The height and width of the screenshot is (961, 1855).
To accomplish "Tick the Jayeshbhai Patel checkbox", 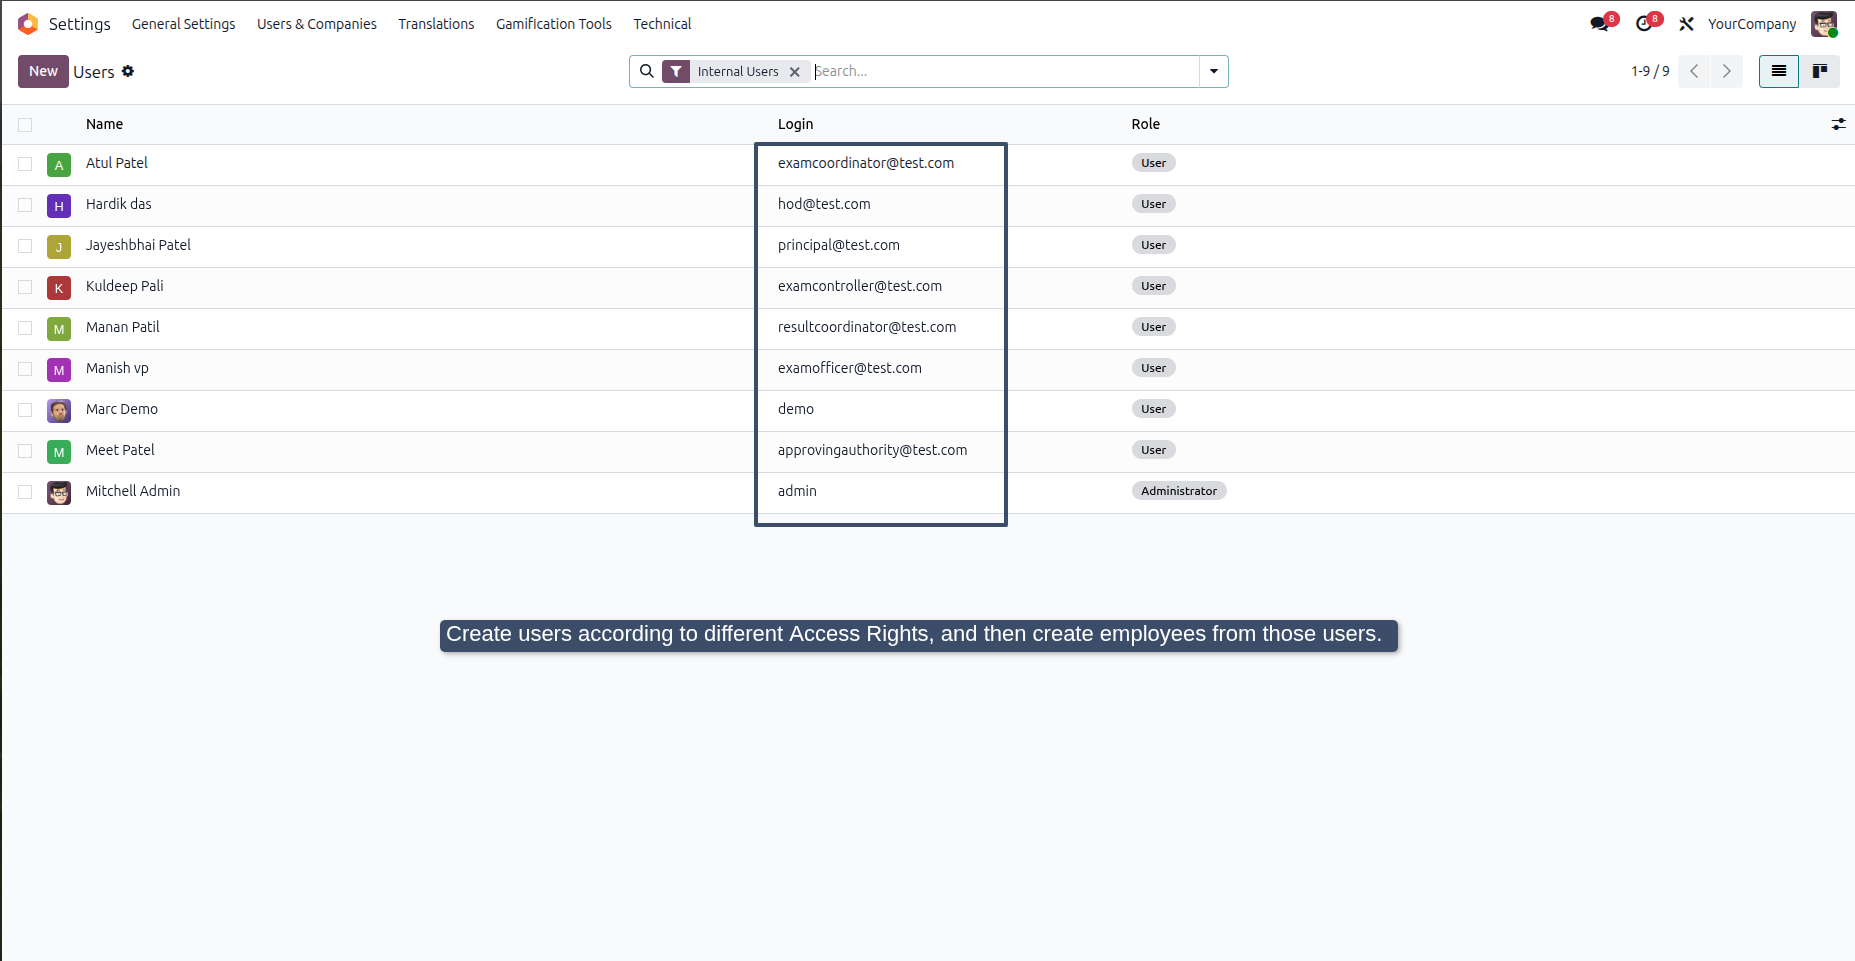I will click(x=25, y=246).
